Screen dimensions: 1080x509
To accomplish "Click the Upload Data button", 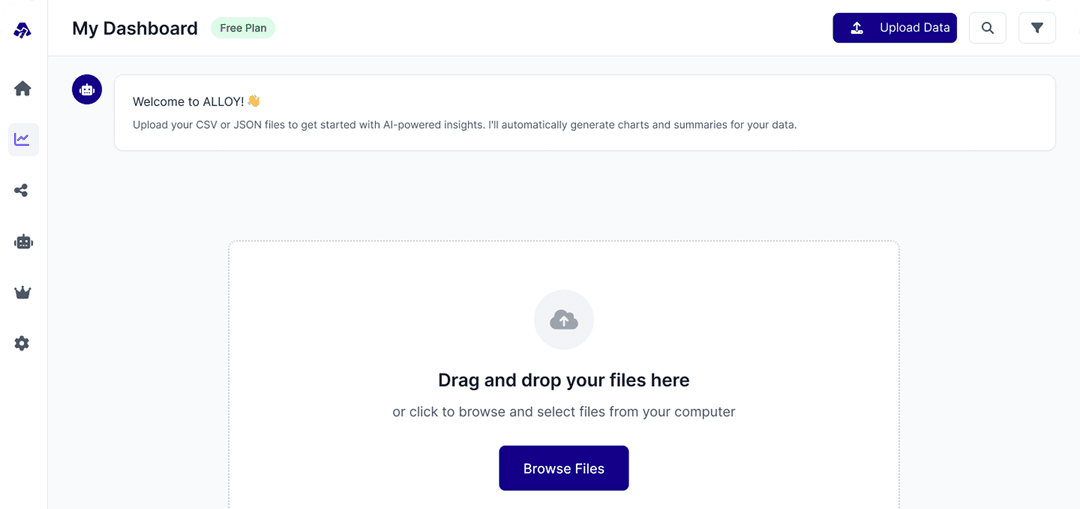I will (x=895, y=28).
